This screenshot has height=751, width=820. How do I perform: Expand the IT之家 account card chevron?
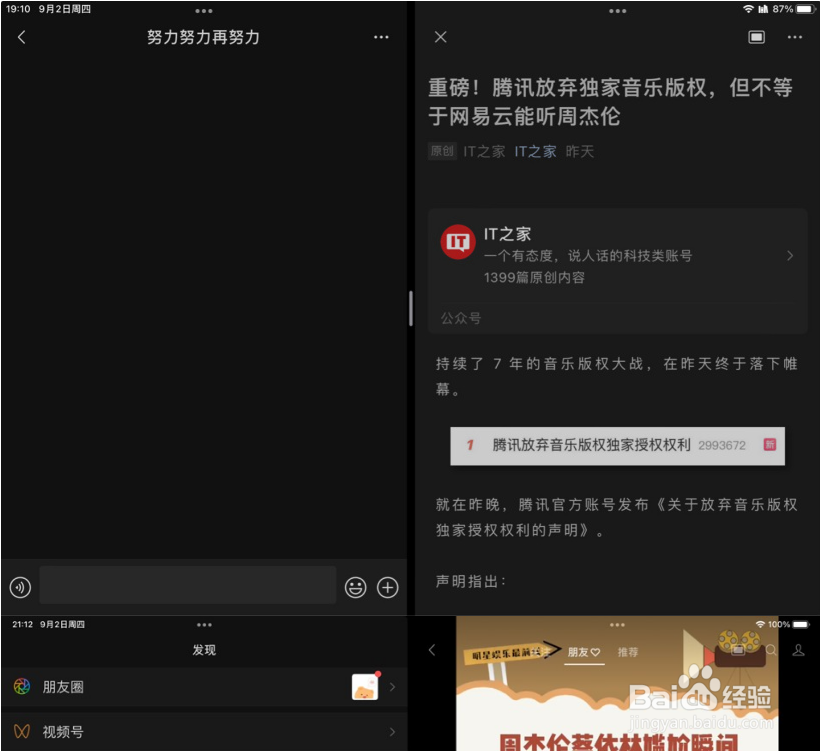791,255
